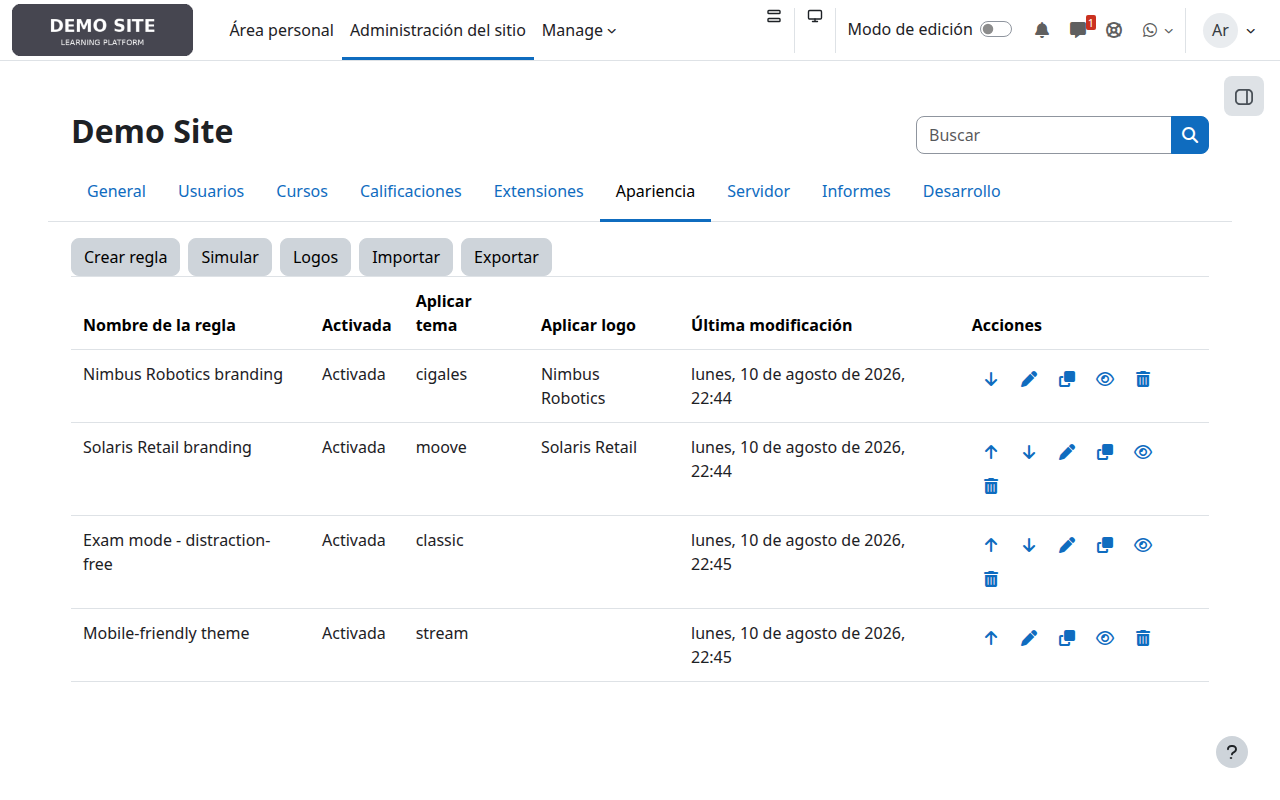This screenshot has width=1280, height=800.
Task: Click the monitor display icon in header
Action: pyautogui.click(x=815, y=16)
